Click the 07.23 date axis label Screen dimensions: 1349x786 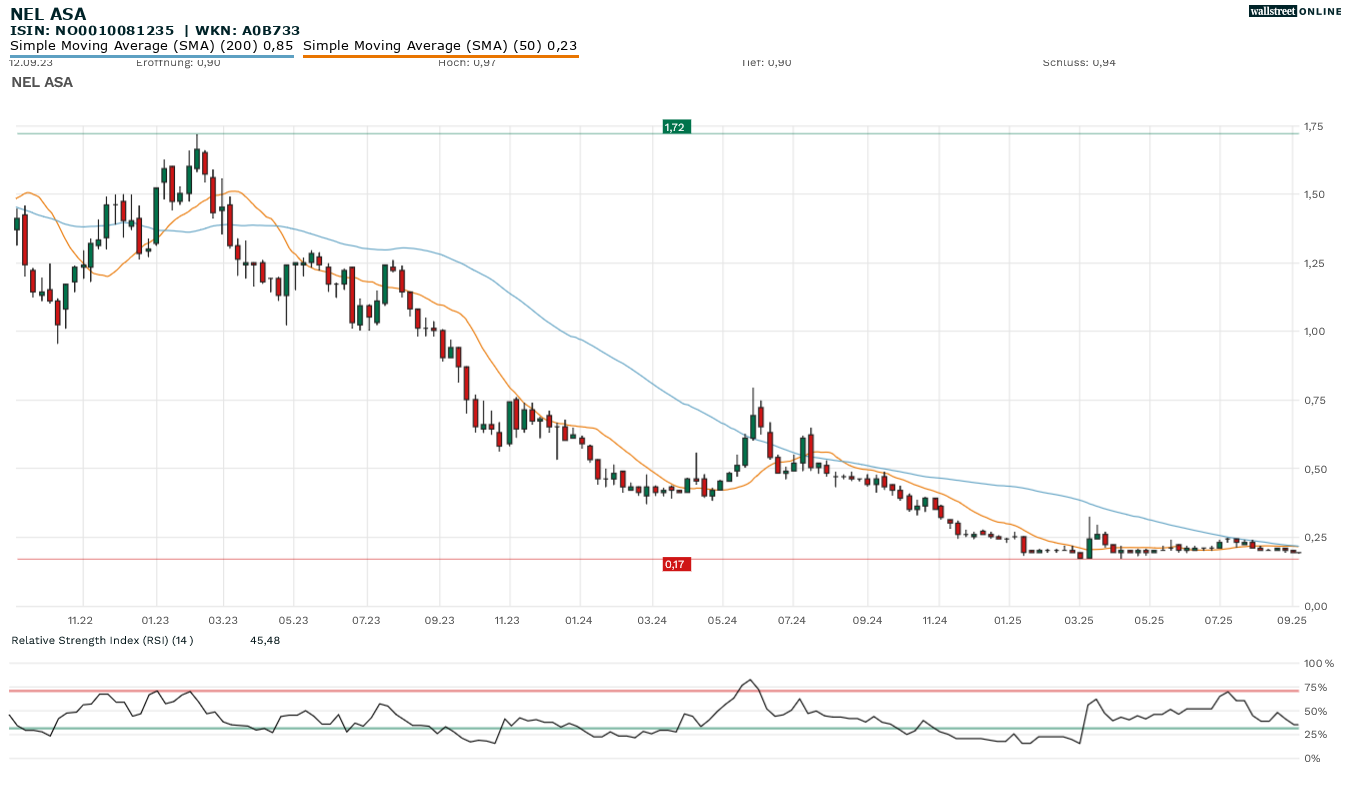[367, 621]
